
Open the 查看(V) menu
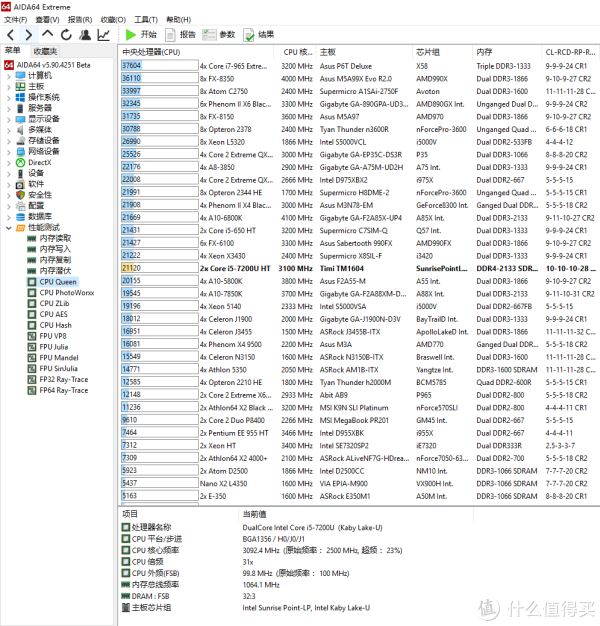click(x=47, y=20)
